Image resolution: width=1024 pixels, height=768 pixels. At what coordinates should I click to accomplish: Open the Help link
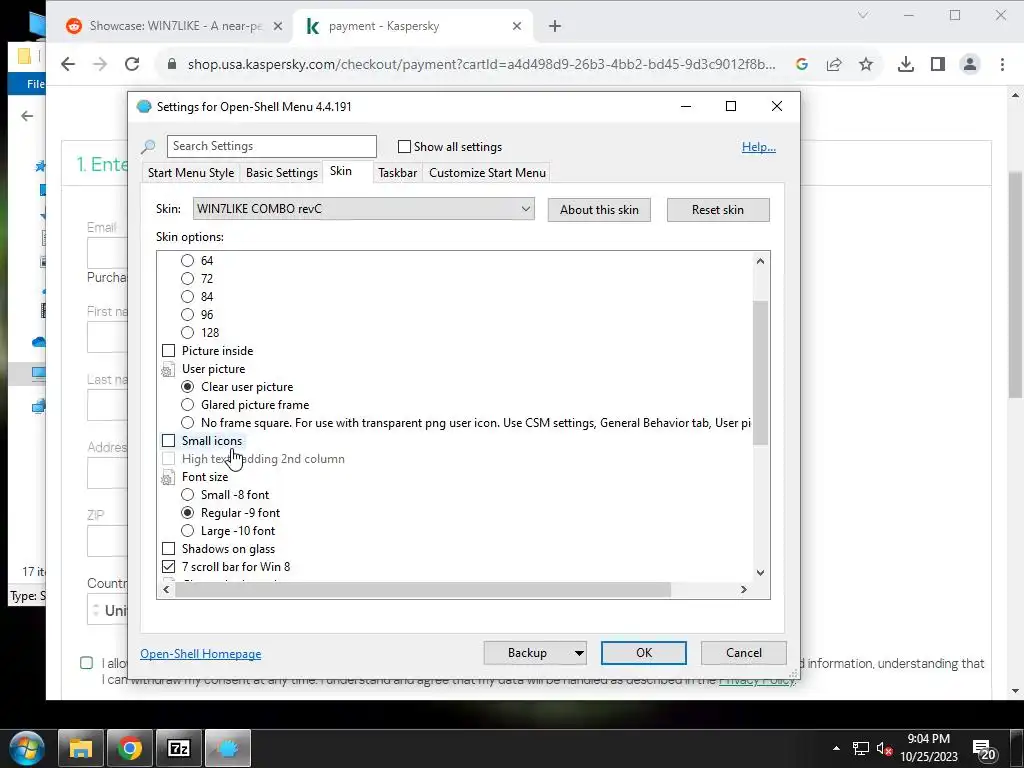pos(758,147)
